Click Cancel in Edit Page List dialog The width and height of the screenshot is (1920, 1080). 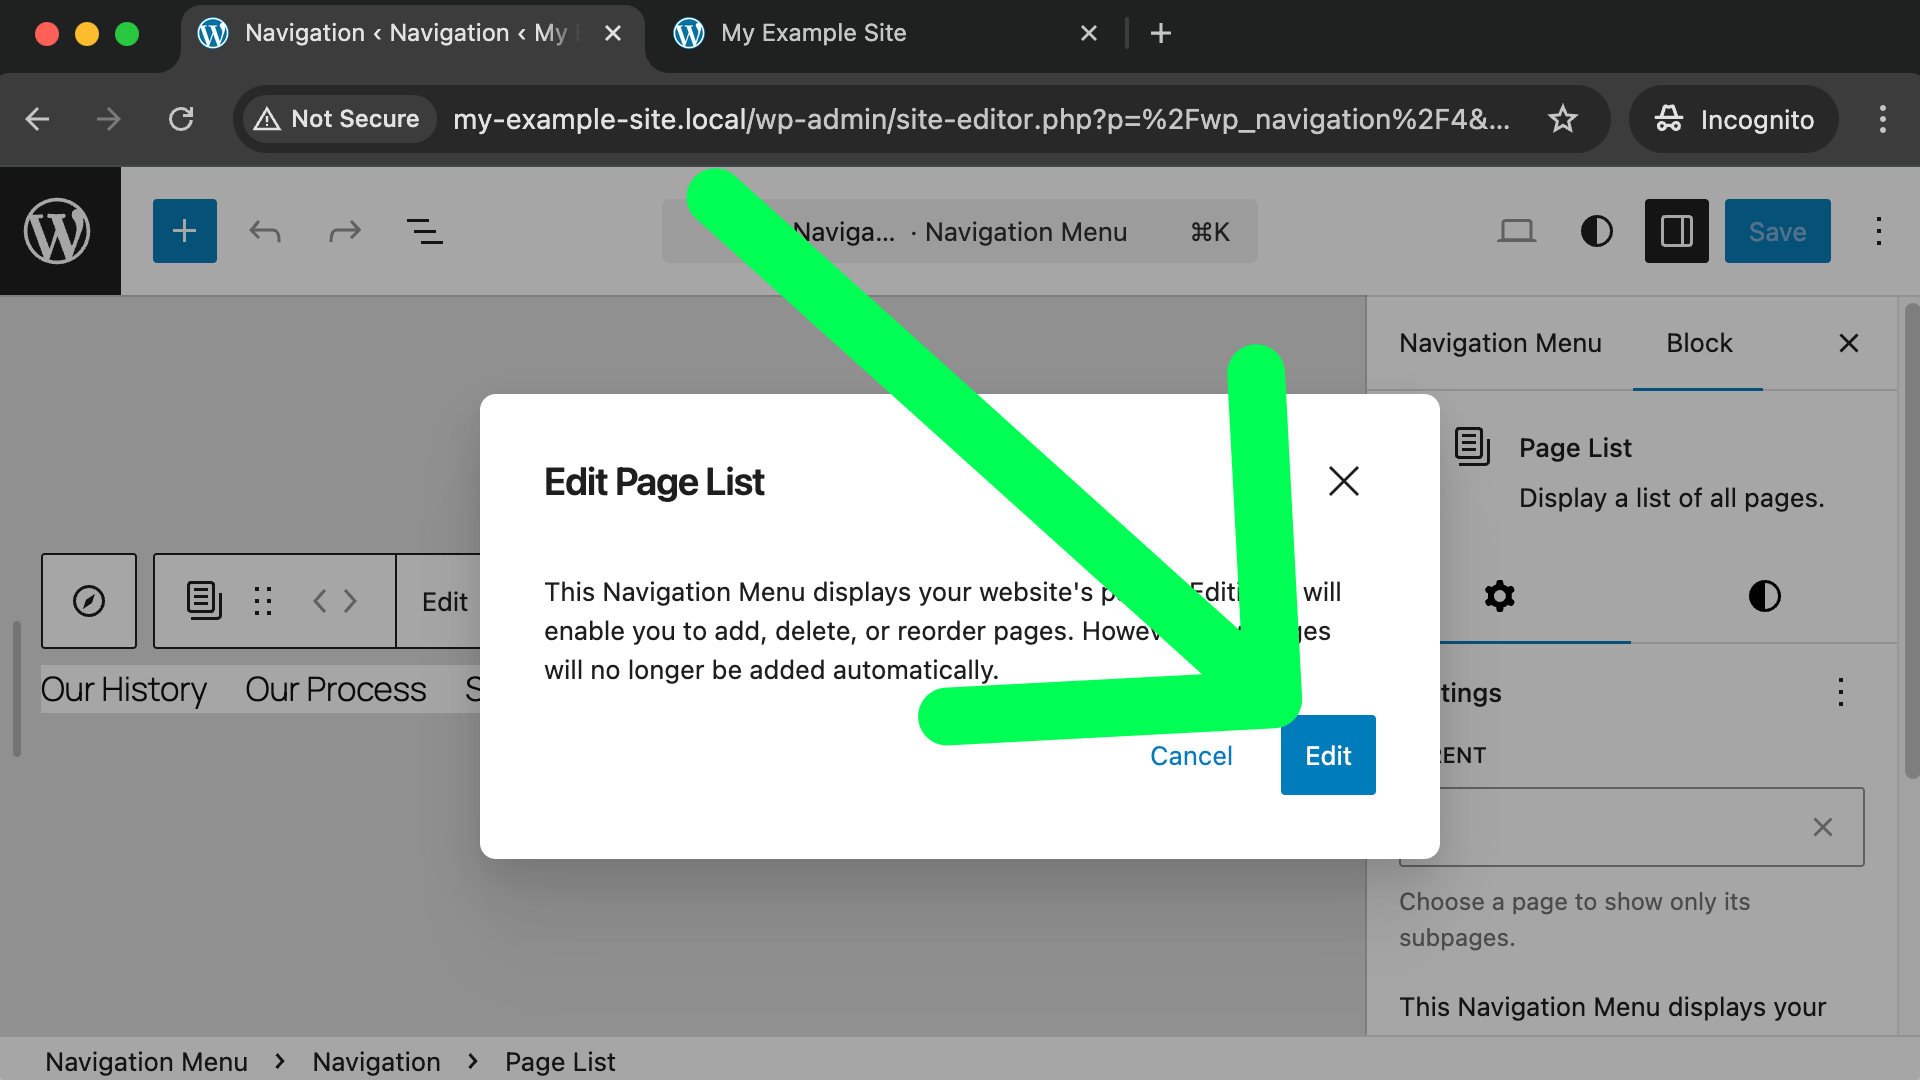click(x=1190, y=756)
